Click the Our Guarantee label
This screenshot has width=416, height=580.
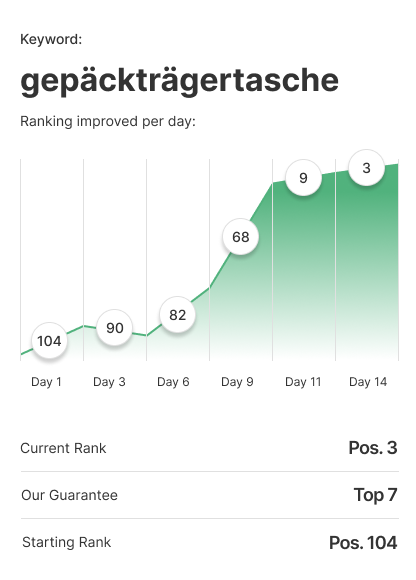[x=70, y=495]
